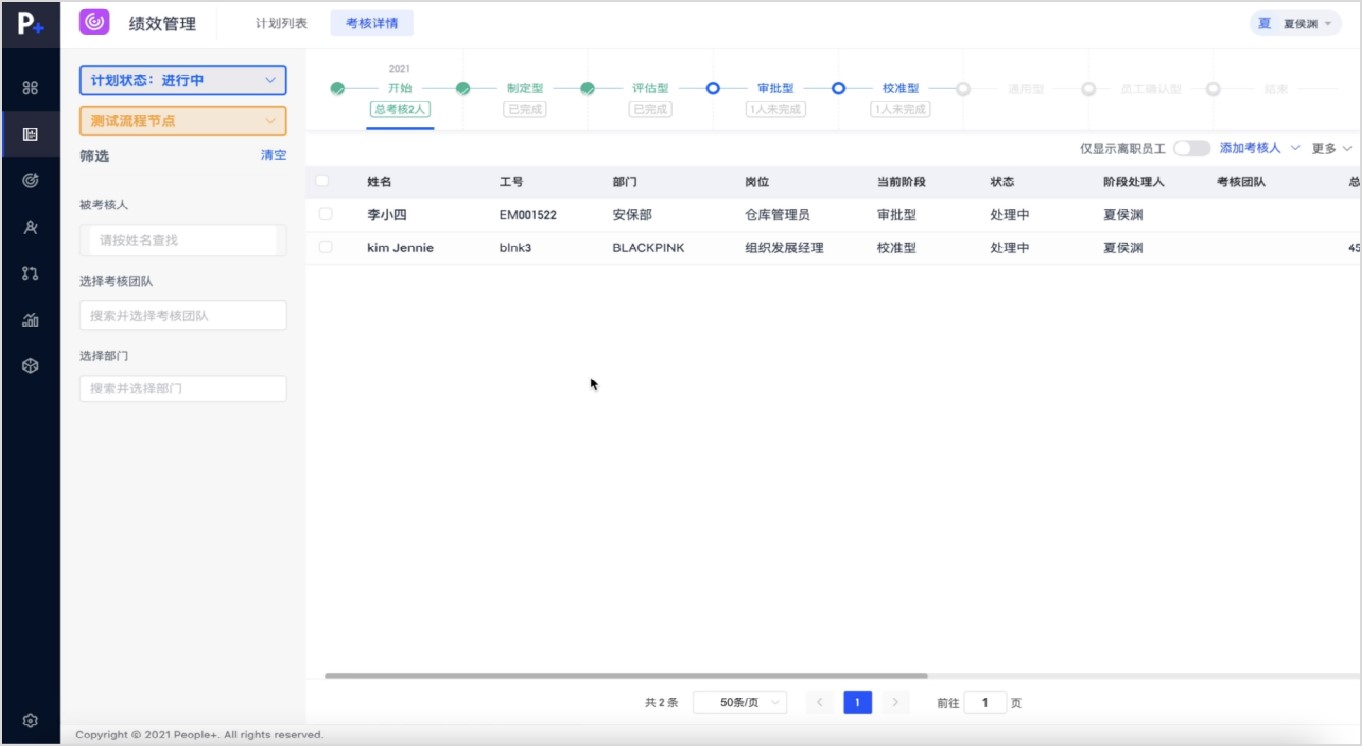Open the settings gear at the sidebar bottom
Screen dimensions: 1362x746
(30, 720)
